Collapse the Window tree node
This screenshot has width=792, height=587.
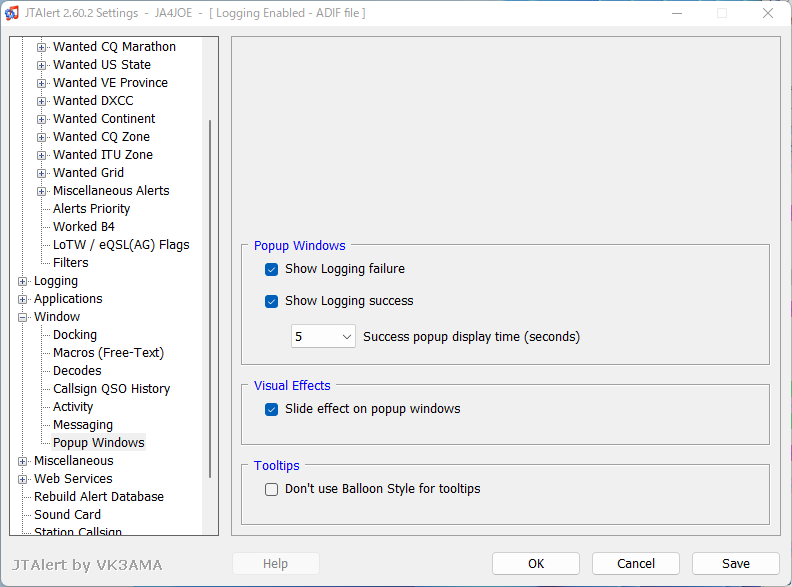click(22, 318)
